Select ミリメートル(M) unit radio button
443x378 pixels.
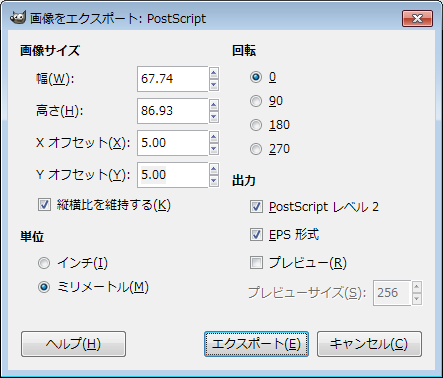click(44, 287)
